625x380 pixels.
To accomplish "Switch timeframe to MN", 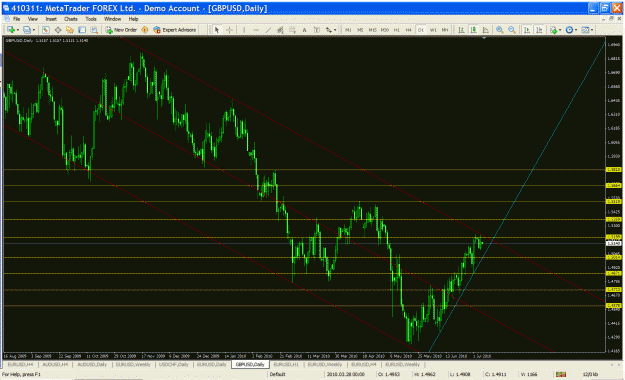I will pos(445,30).
